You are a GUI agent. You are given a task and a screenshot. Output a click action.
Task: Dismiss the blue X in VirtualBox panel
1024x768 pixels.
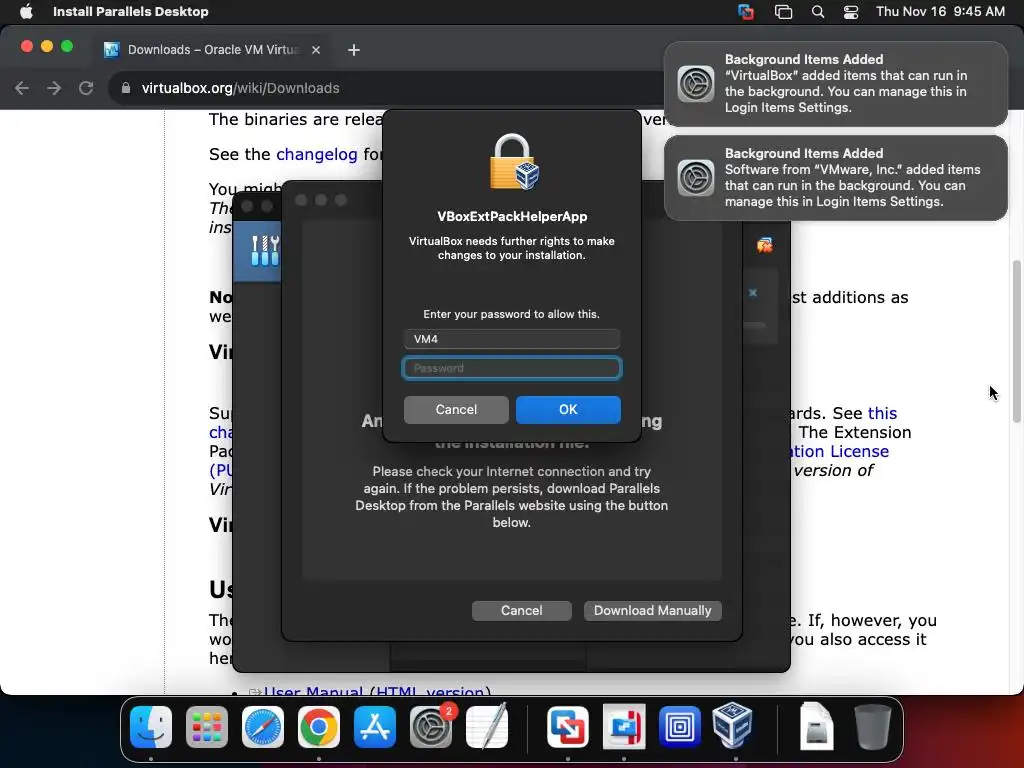pos(752,293)
